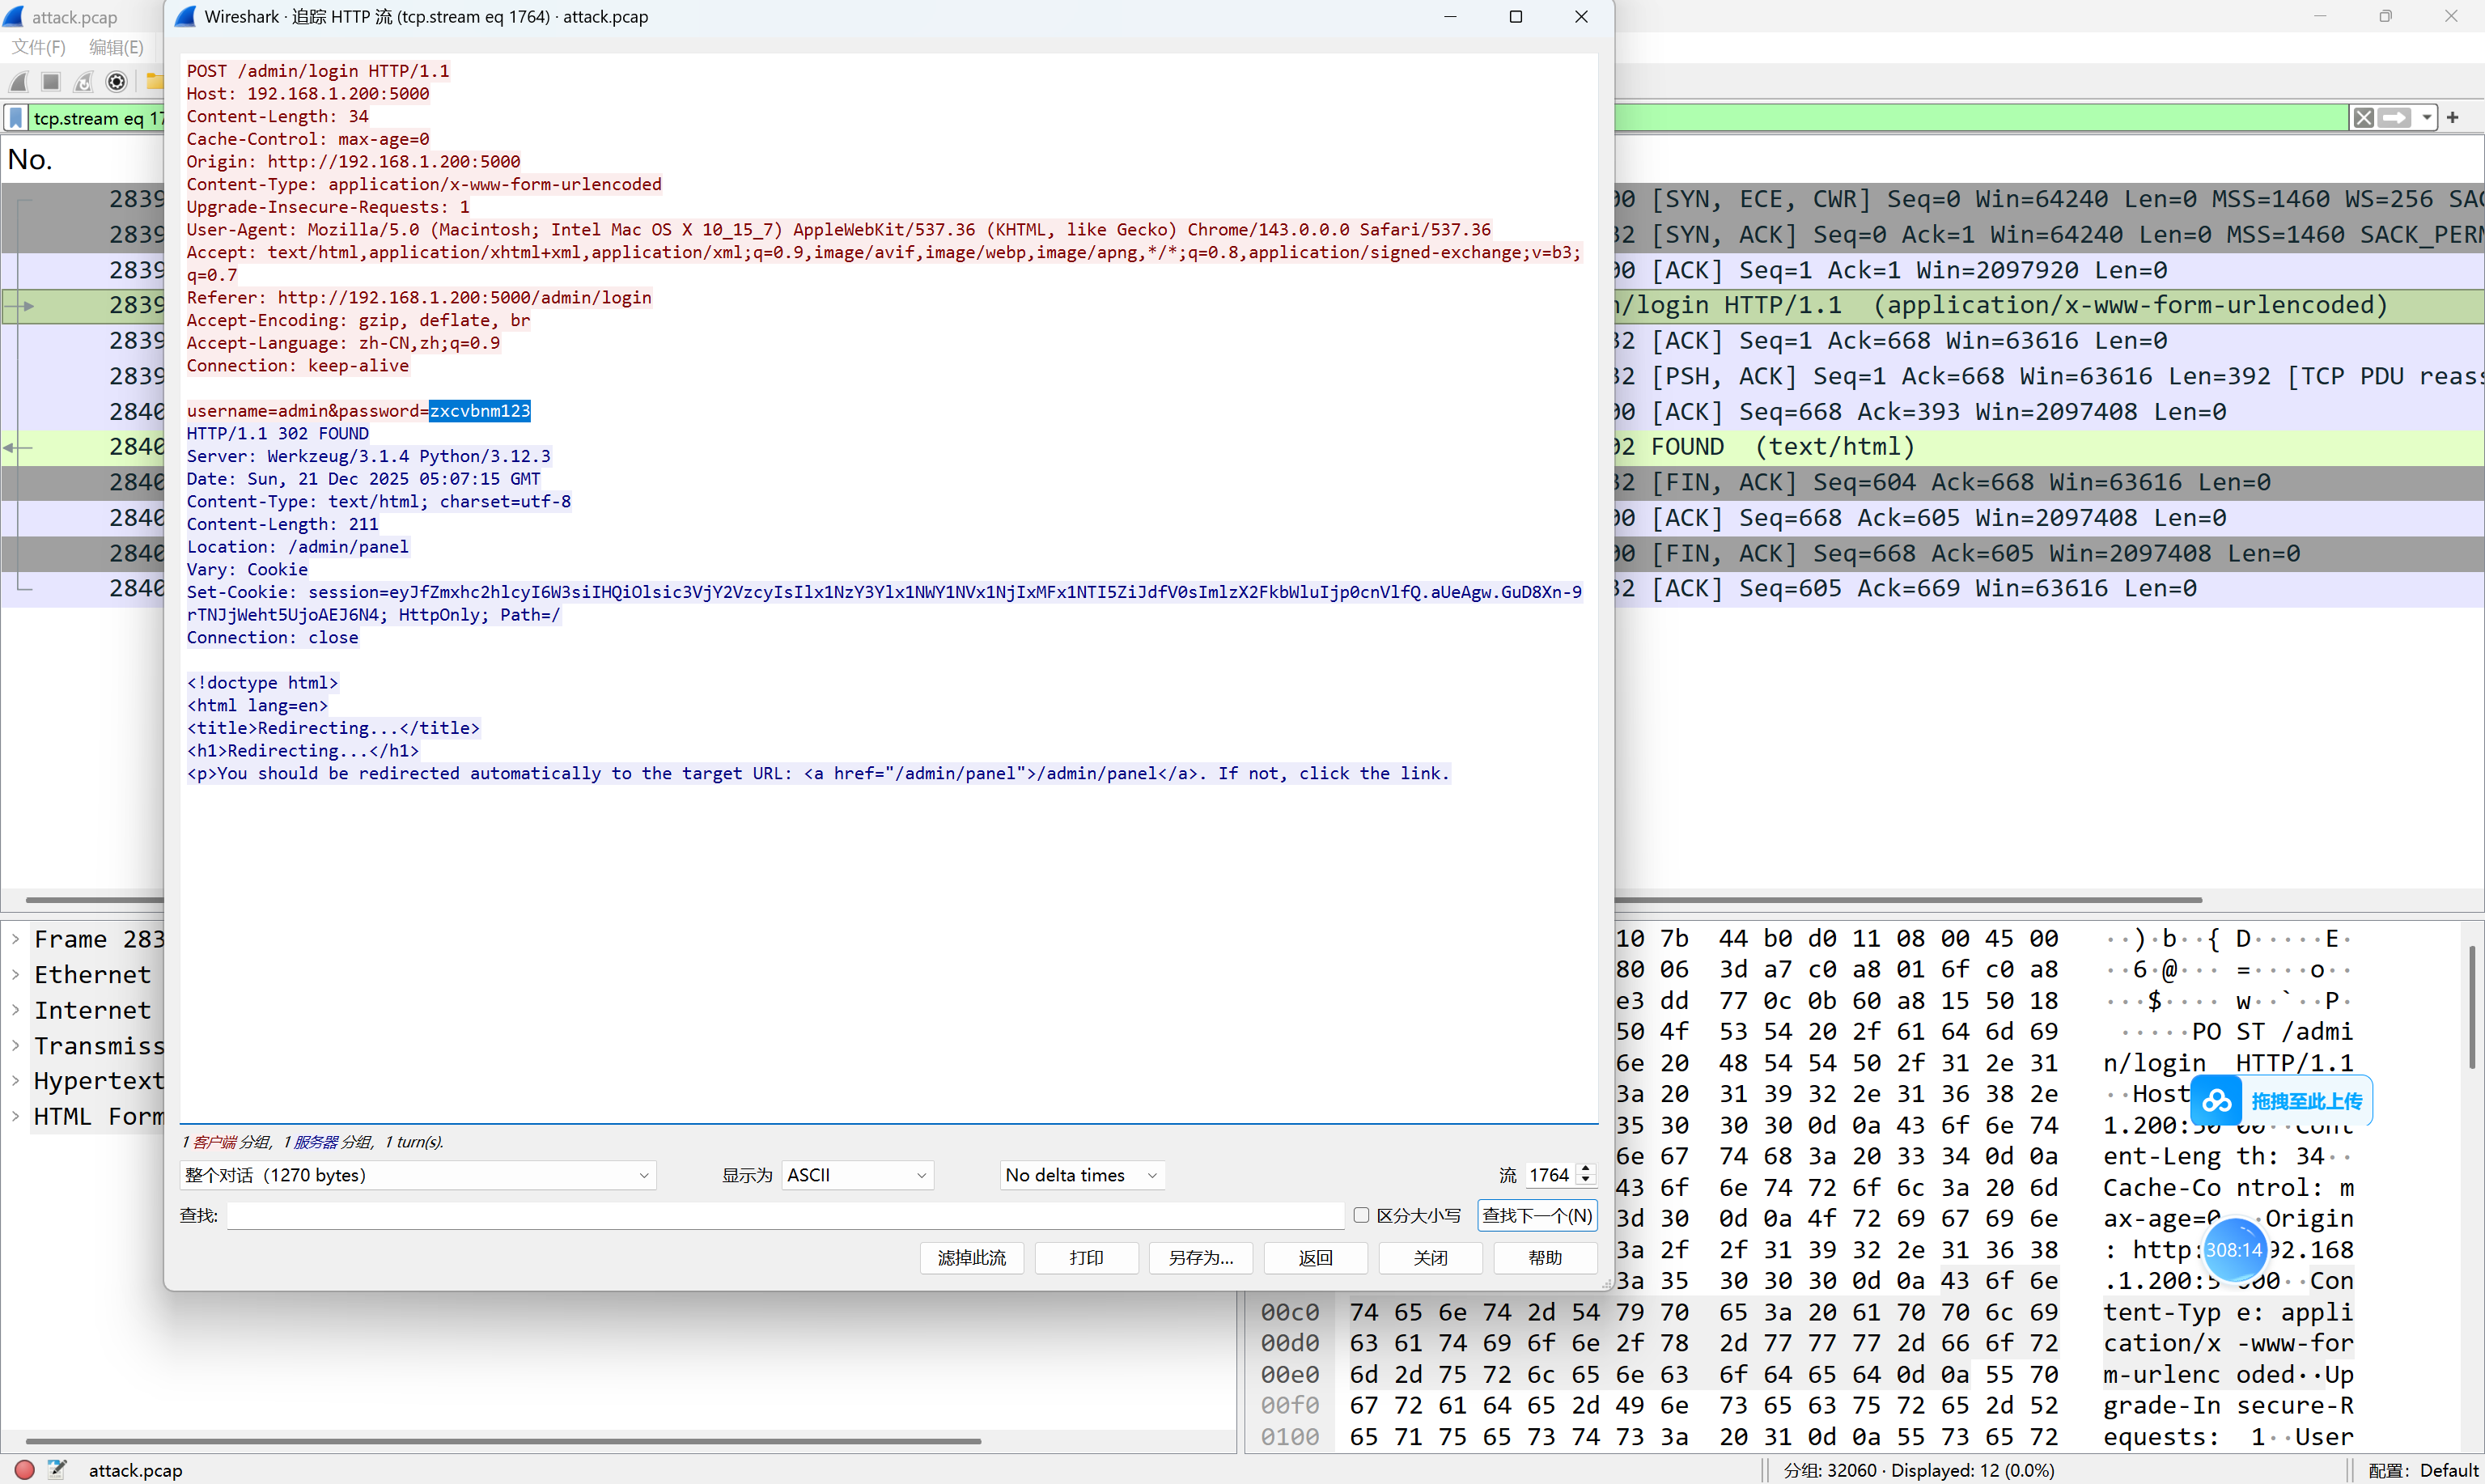Expand the Transmission Control Protocol row

pos(16,1046)
